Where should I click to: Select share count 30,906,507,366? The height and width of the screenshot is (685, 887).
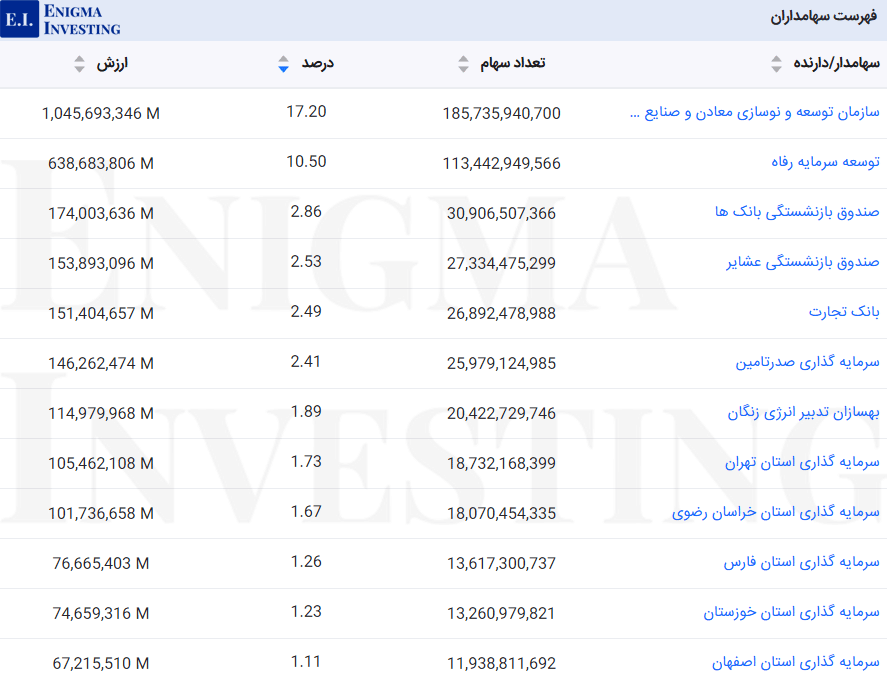pos(501,213)
